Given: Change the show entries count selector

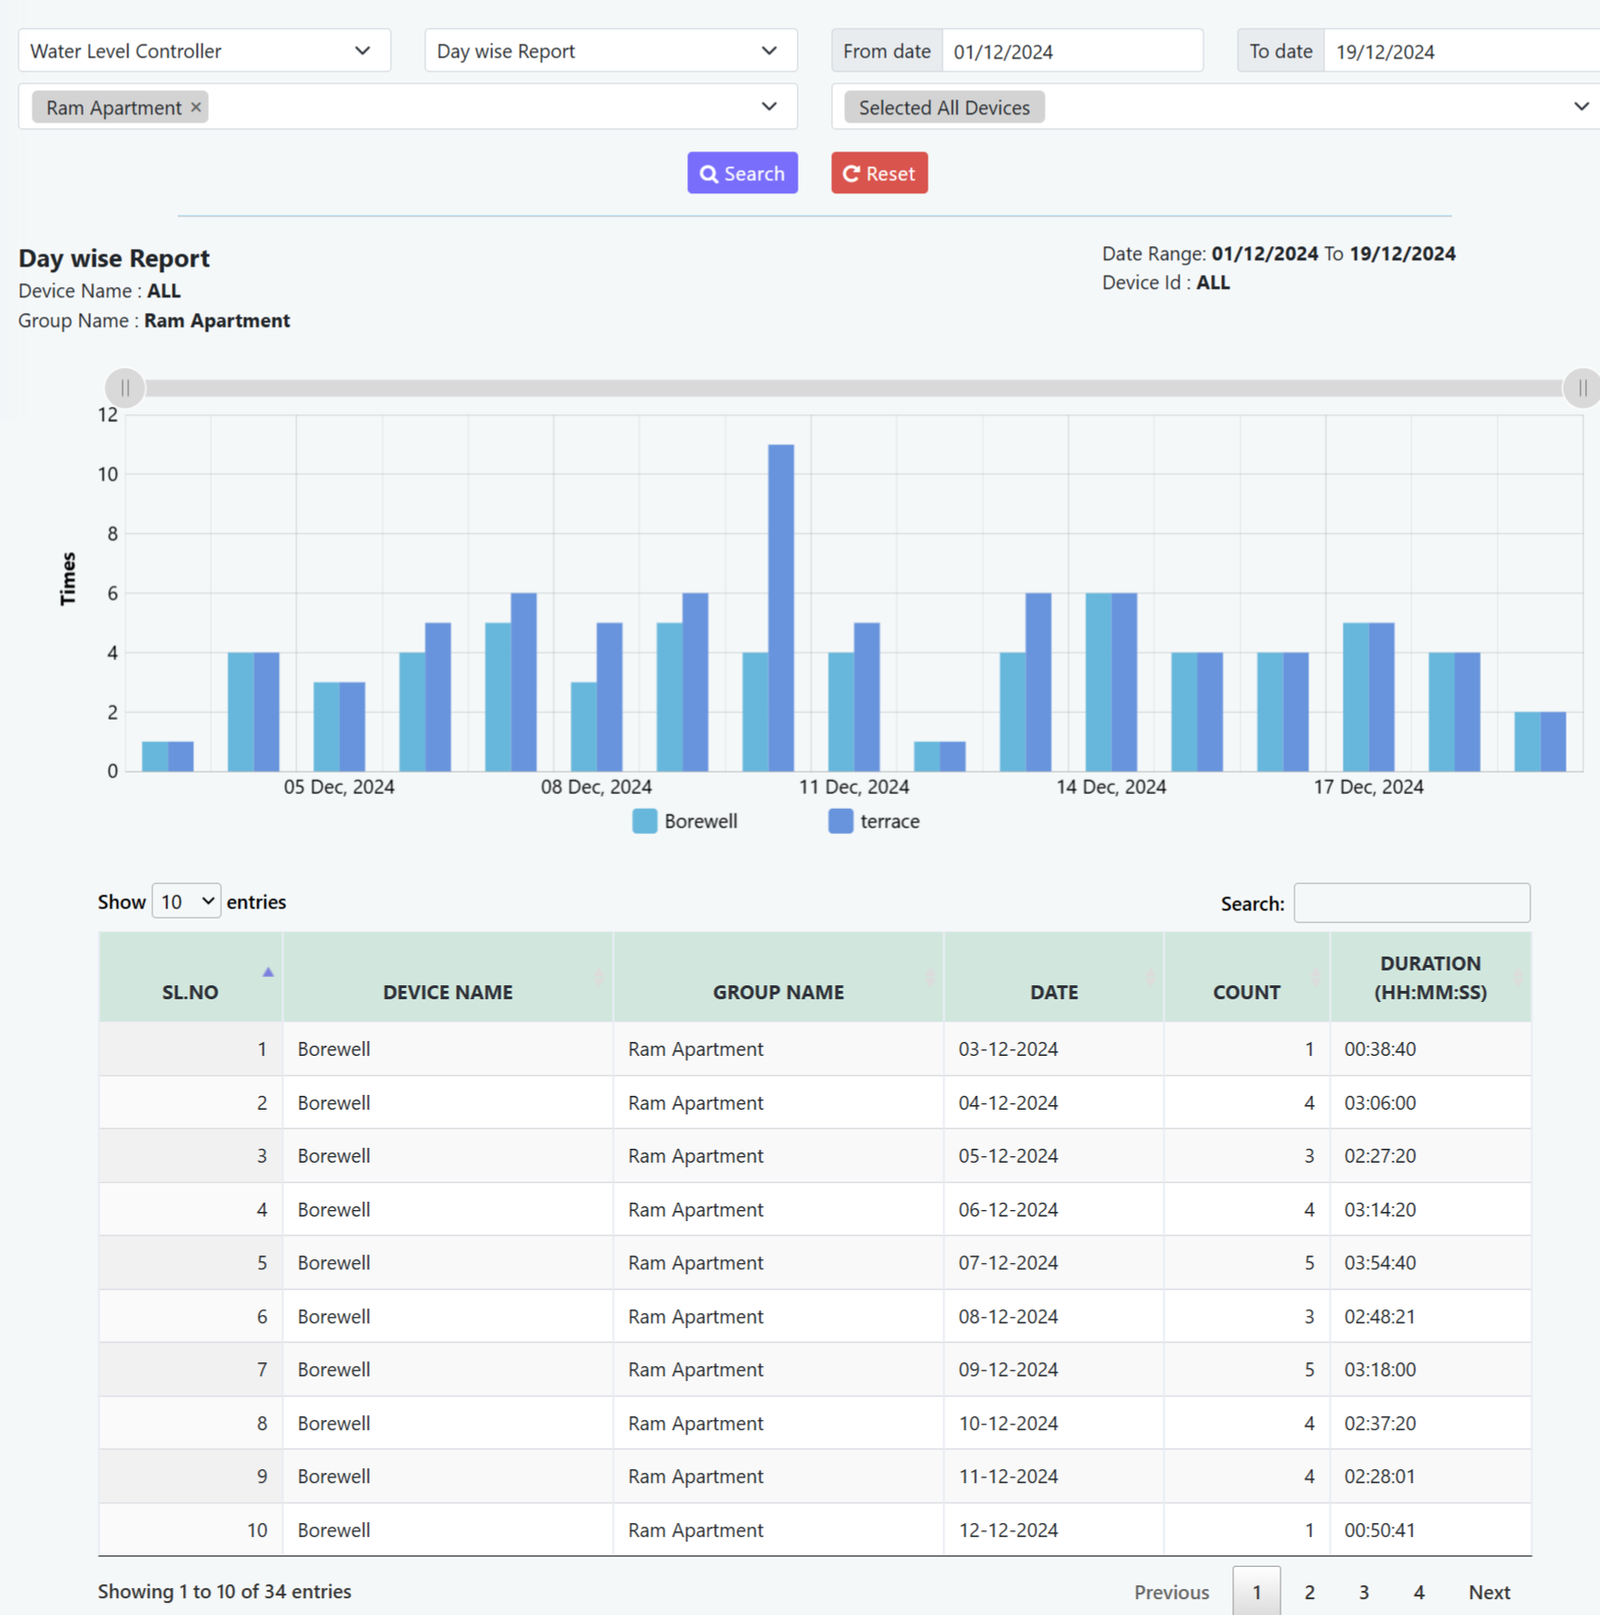Looking at the screenshot, I should [186, 902].
